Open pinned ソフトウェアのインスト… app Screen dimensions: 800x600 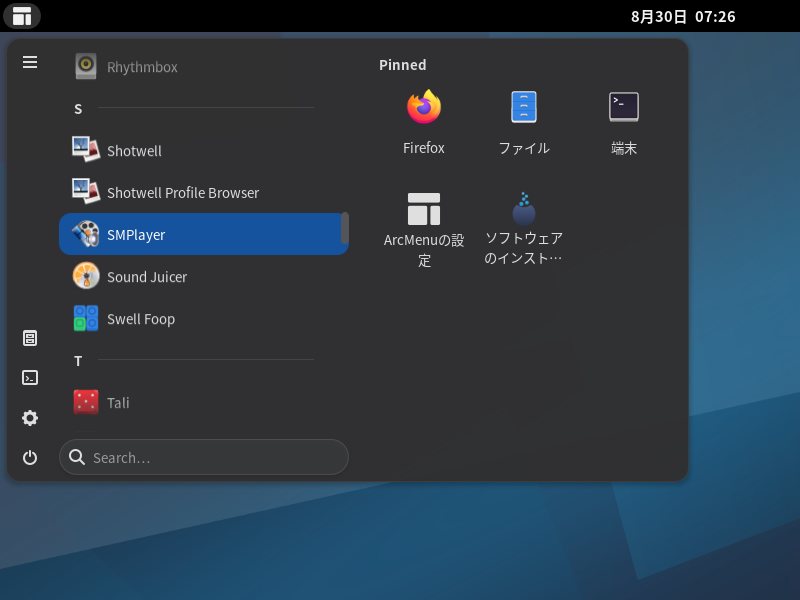tap(523, 230)
